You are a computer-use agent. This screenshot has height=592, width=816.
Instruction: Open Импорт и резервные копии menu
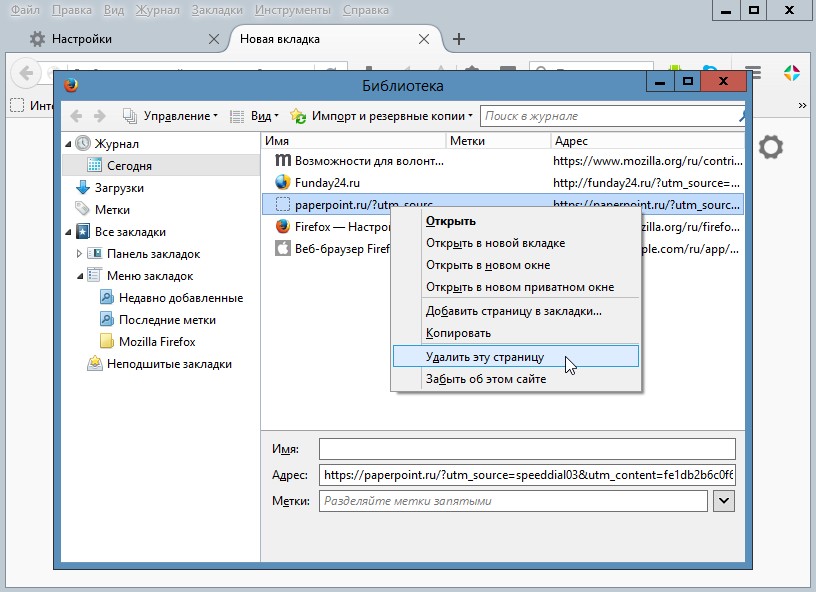pos(381,116)
